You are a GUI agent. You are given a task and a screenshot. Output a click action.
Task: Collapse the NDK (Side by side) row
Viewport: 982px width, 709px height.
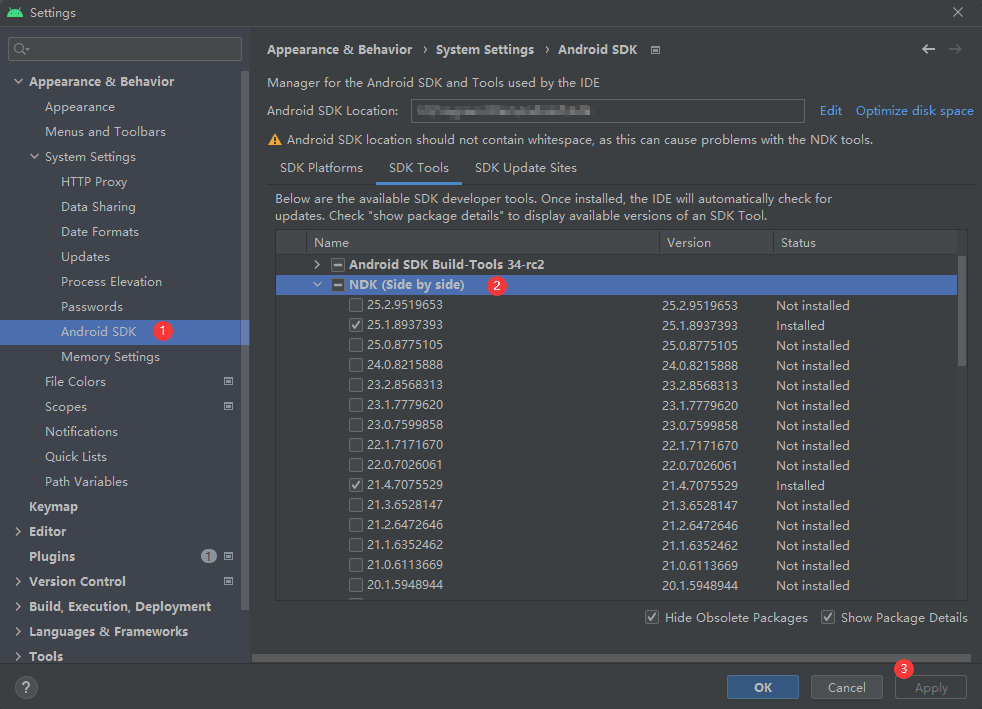(x=317, y=285)
